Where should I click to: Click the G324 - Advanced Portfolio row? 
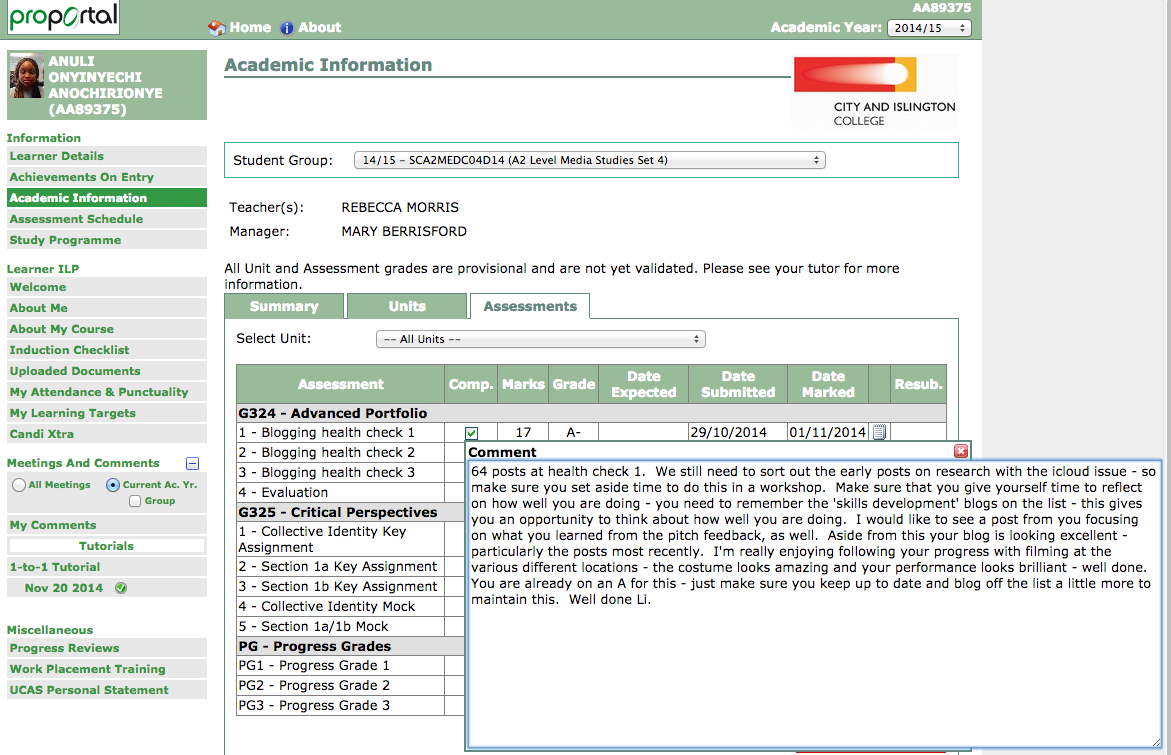coord(591,413)
